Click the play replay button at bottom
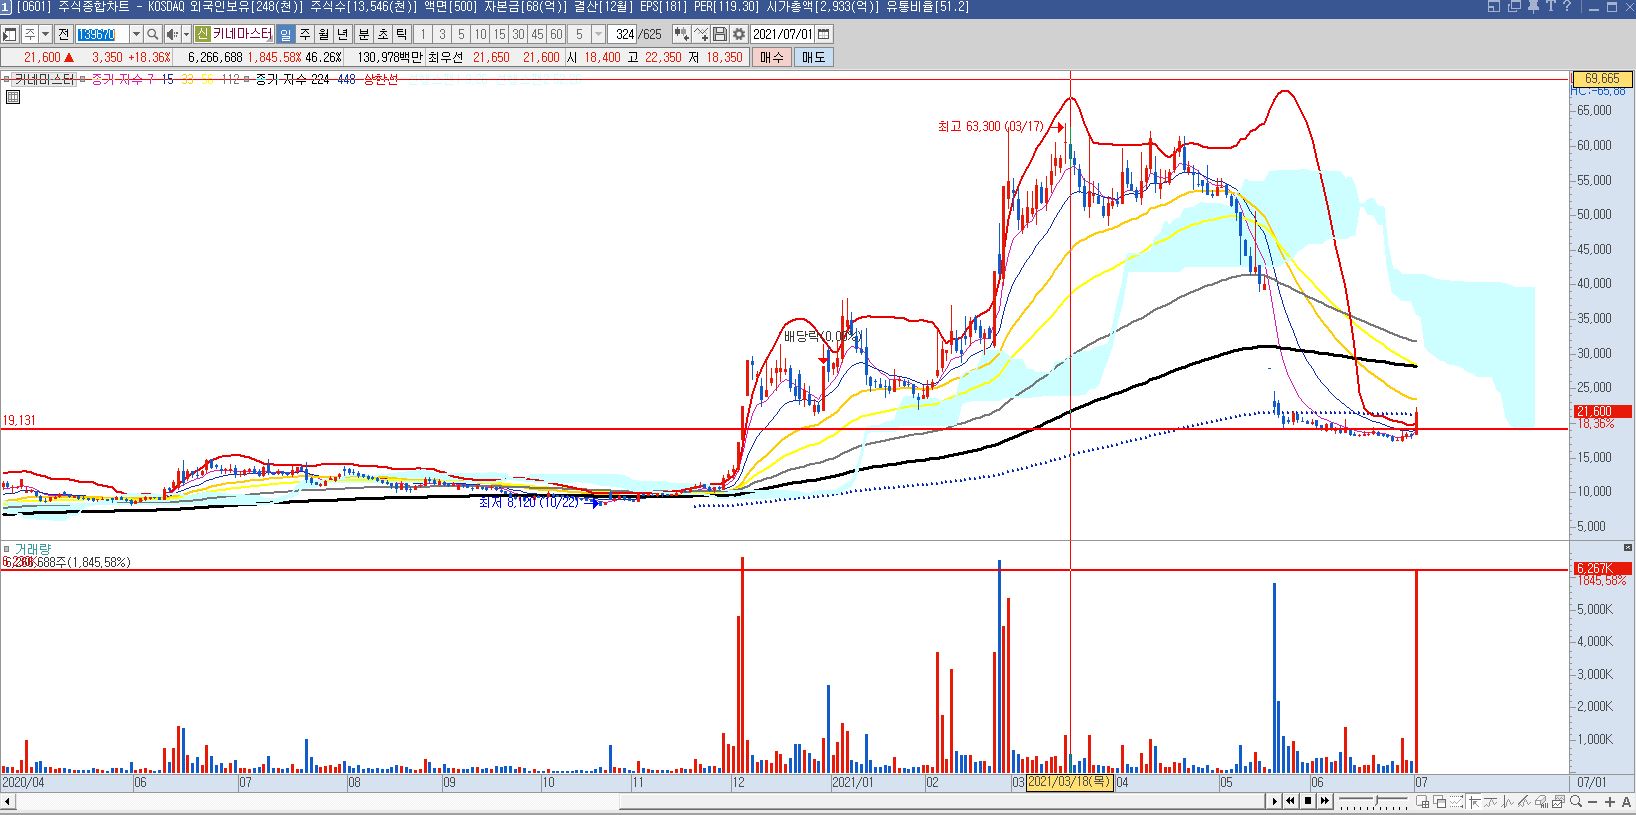 click(1275, 801)
